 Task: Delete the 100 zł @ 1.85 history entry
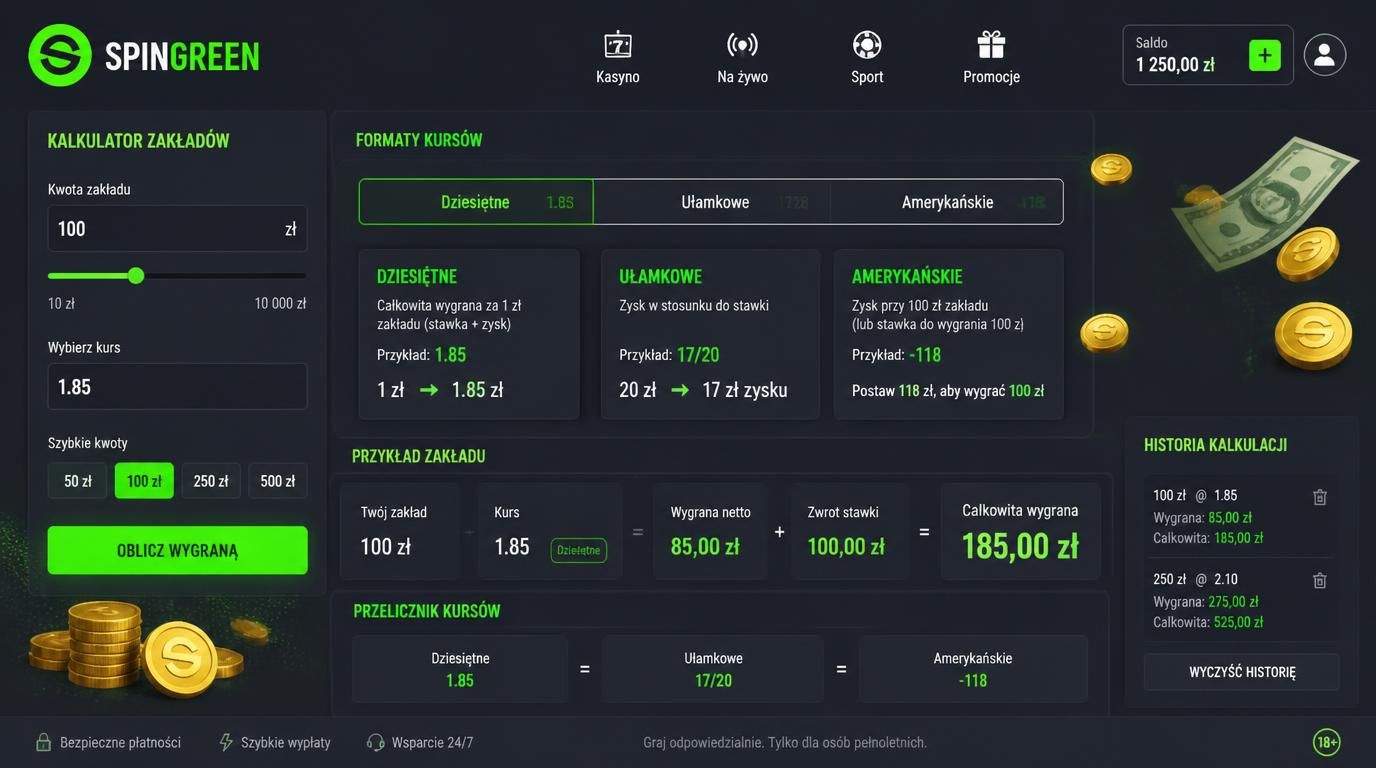pyautogui.click(x=1320, y=497)
